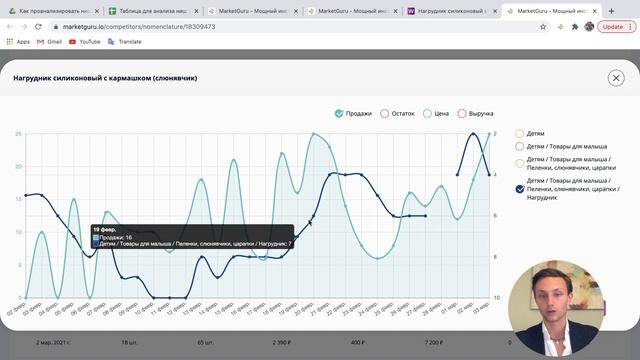Enable the Цена series
The image size is (640, 360).
[x=427, y=113]
